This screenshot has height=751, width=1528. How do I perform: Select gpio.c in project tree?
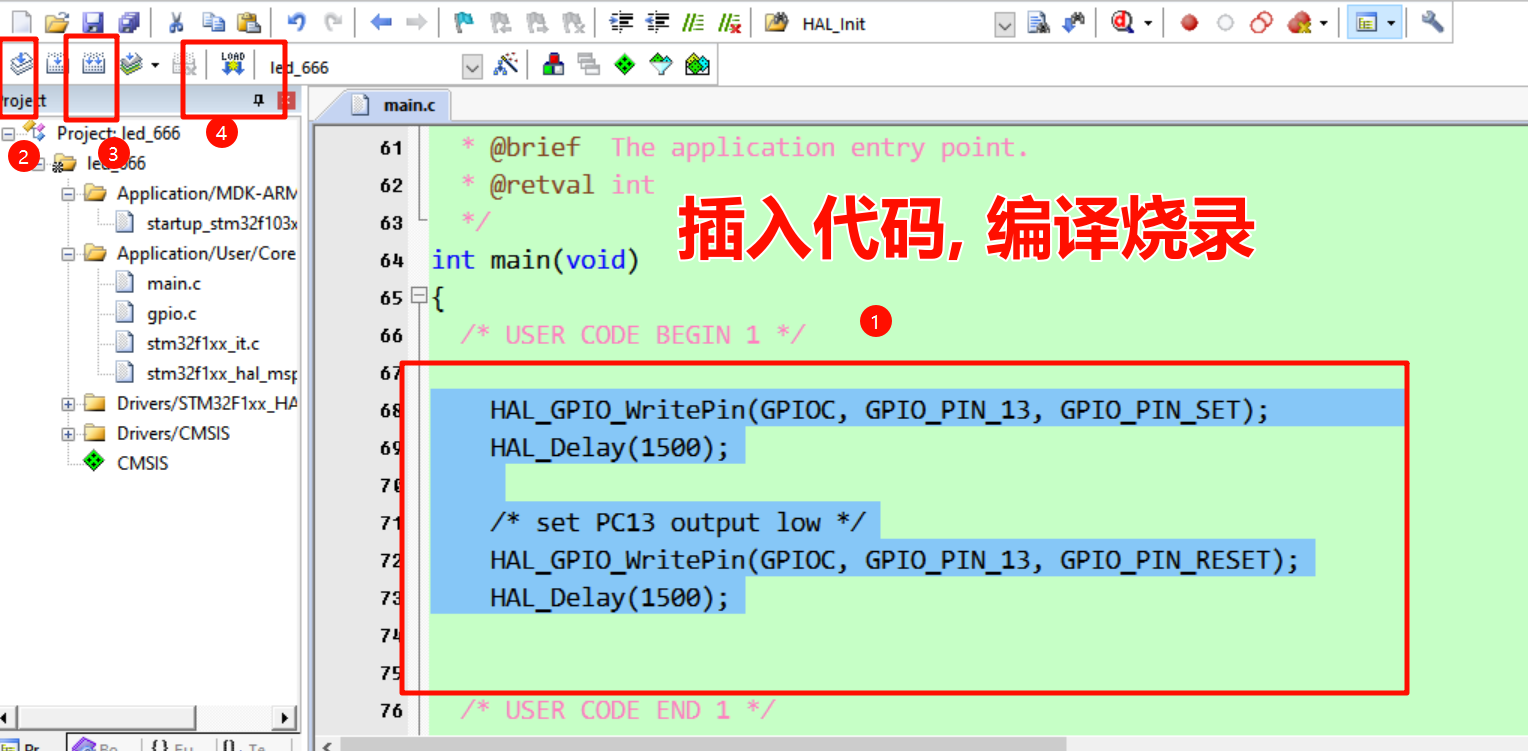coord(171,313)
